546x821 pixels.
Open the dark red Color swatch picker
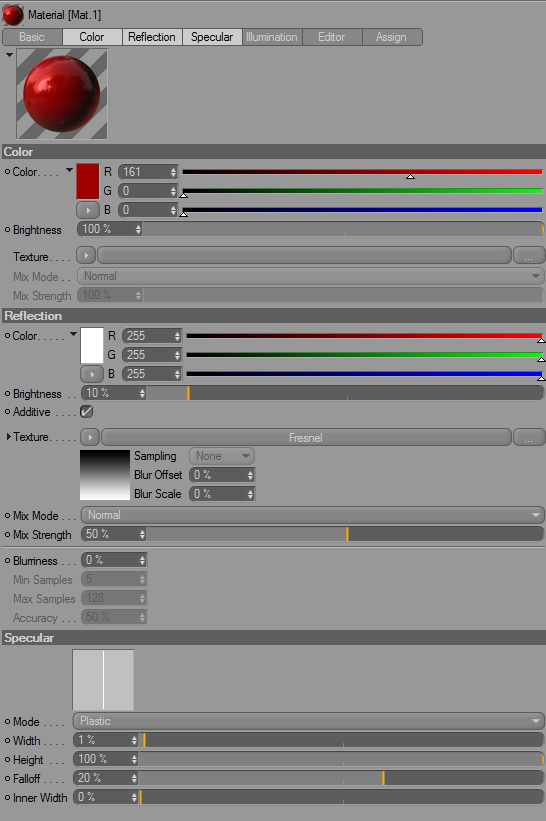[x=88, y=182]
